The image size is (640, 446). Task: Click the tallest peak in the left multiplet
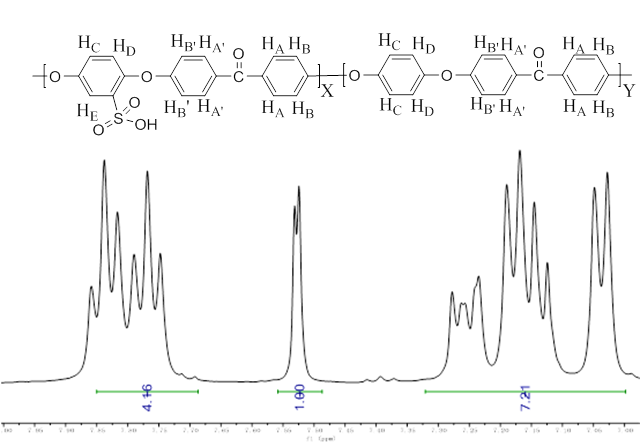(104, 163)
